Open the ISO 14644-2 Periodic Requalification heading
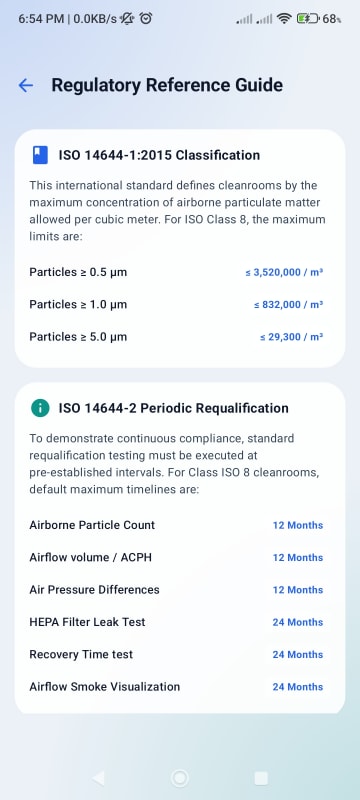 coord(173,408)
